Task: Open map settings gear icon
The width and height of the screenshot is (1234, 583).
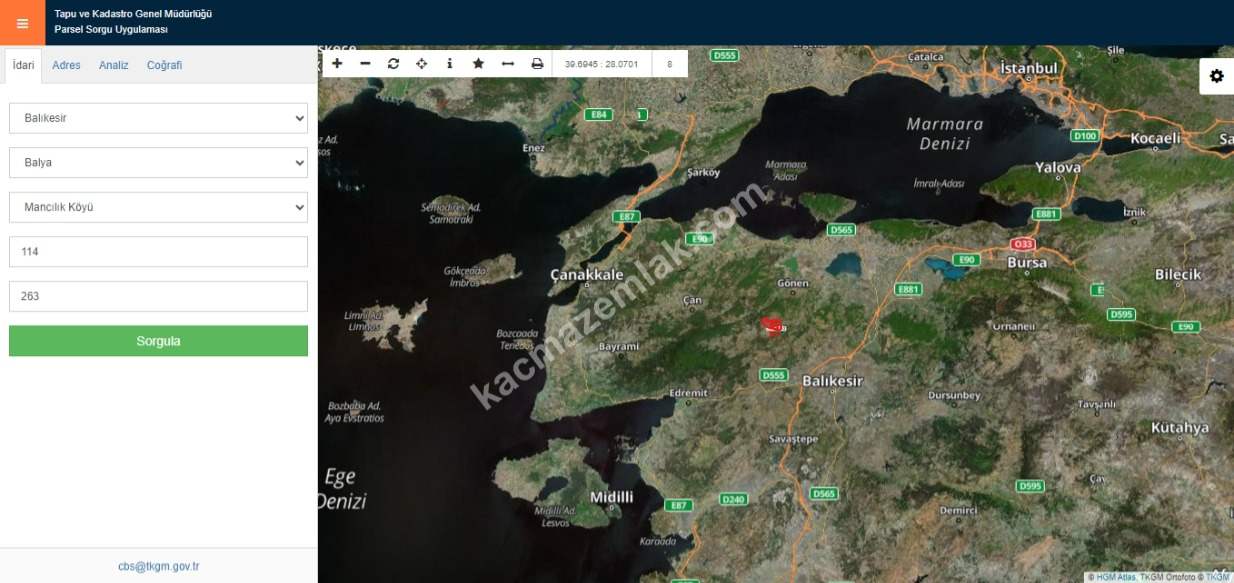Action: pos(1216,76)
